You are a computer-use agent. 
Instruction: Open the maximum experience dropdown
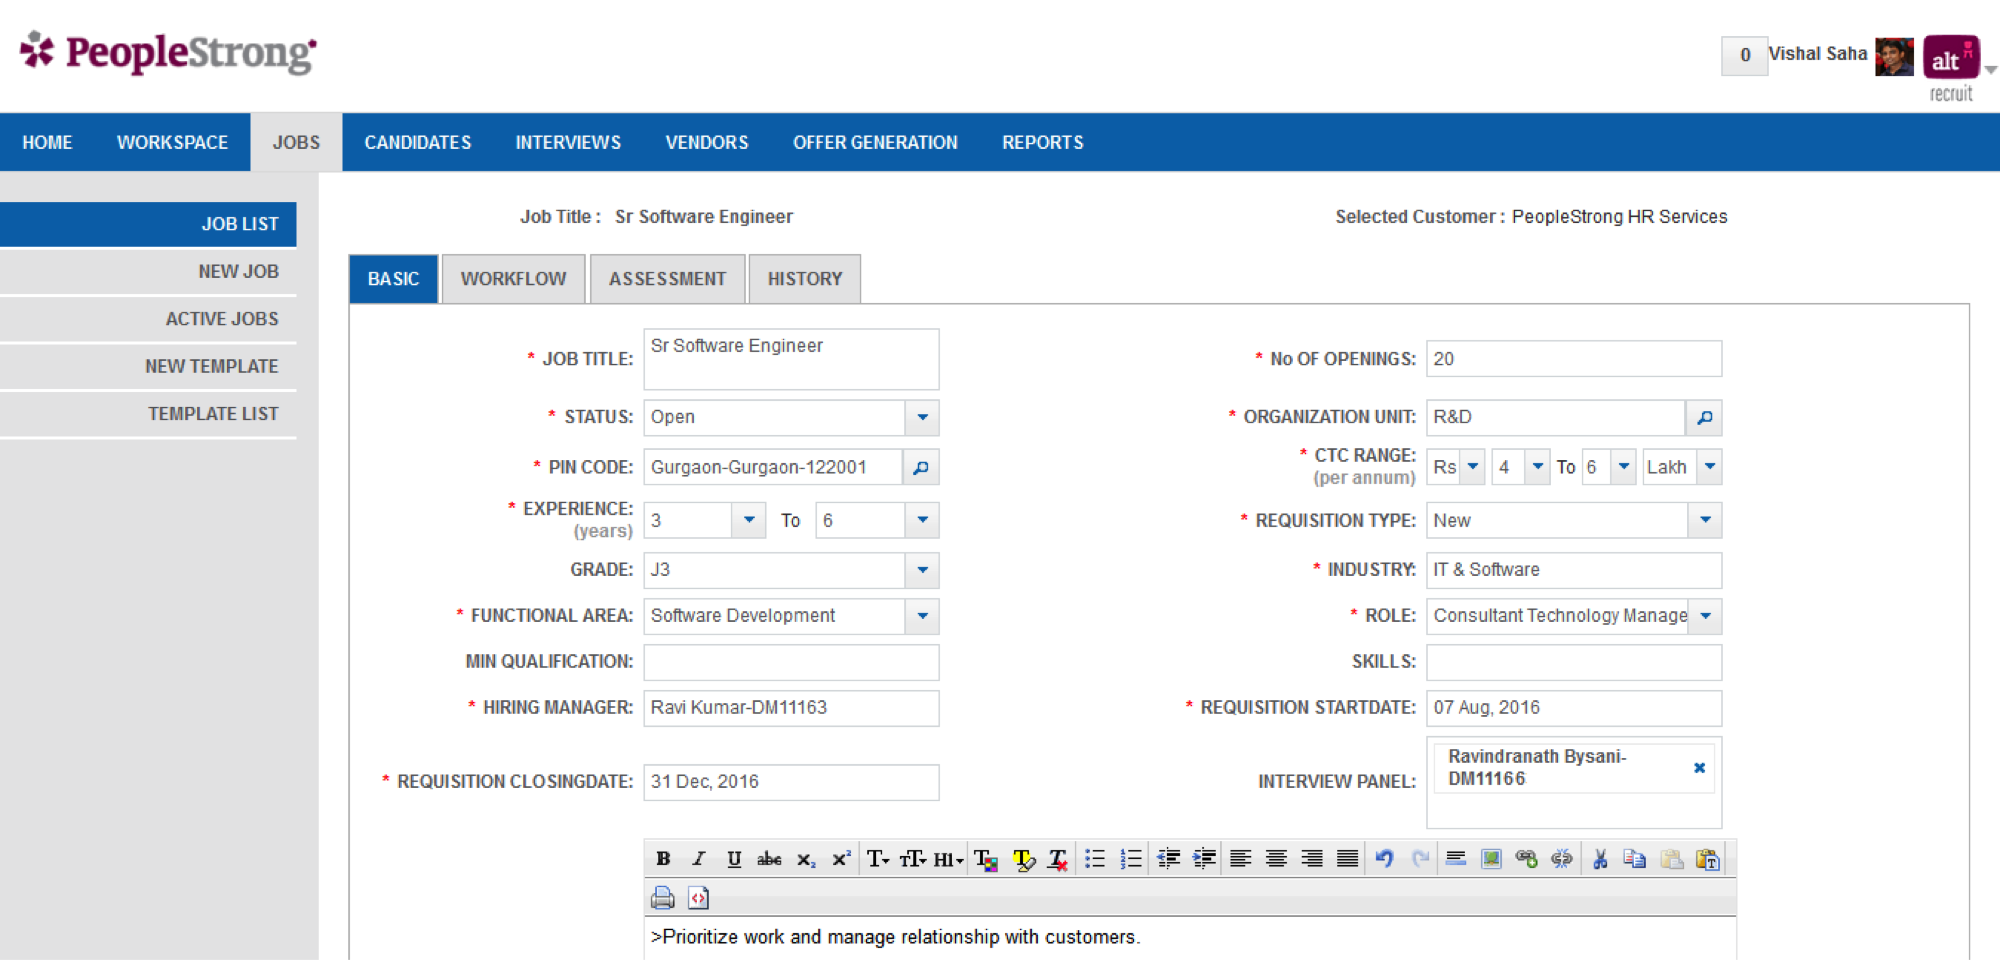pos(922,520)
